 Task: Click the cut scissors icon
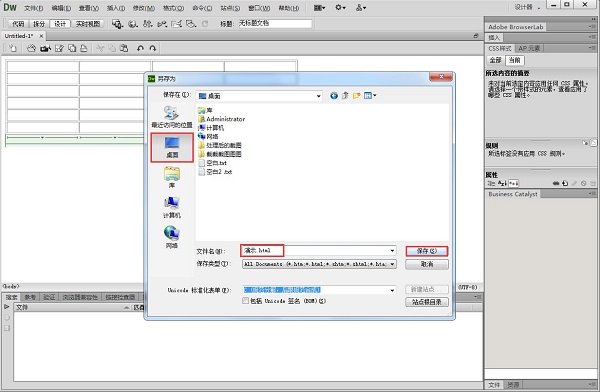pyautogui.click(x=100, y=49)
